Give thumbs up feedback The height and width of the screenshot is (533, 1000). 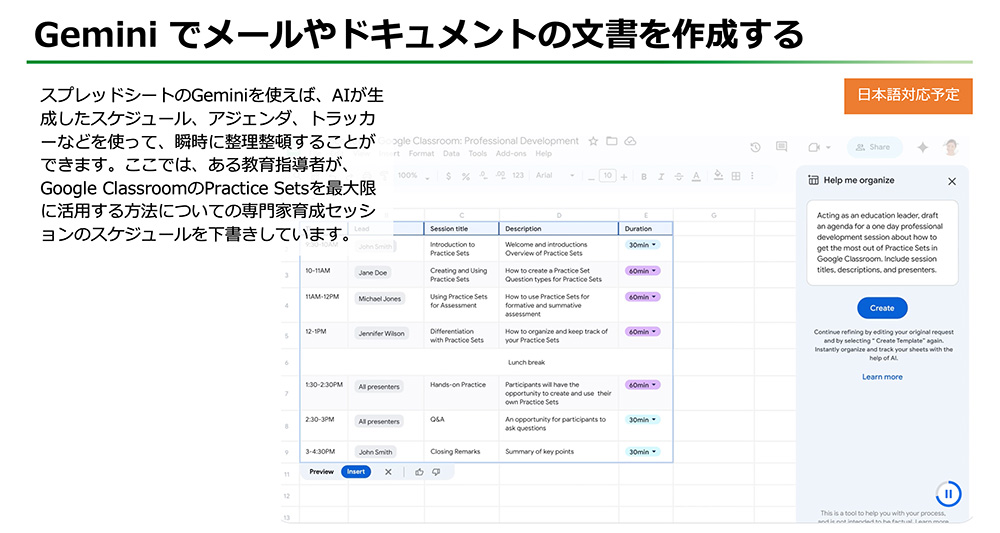point(419,472)
